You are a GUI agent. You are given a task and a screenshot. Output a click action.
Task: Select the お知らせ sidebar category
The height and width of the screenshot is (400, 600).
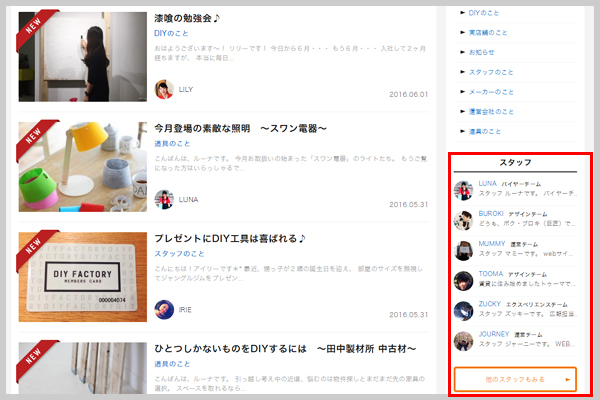coord(482,52)
